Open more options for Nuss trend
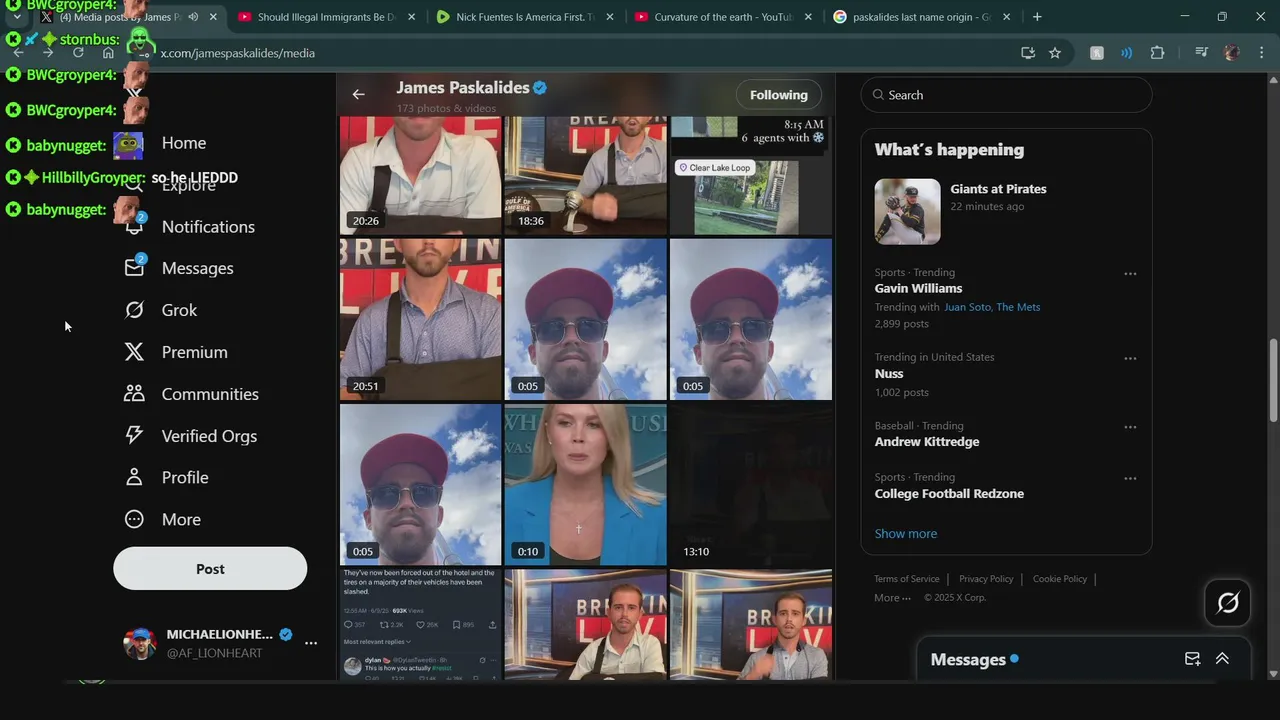Viewport: 1280px width, 720px height. pyautogui.click(x=1130, y=358)
